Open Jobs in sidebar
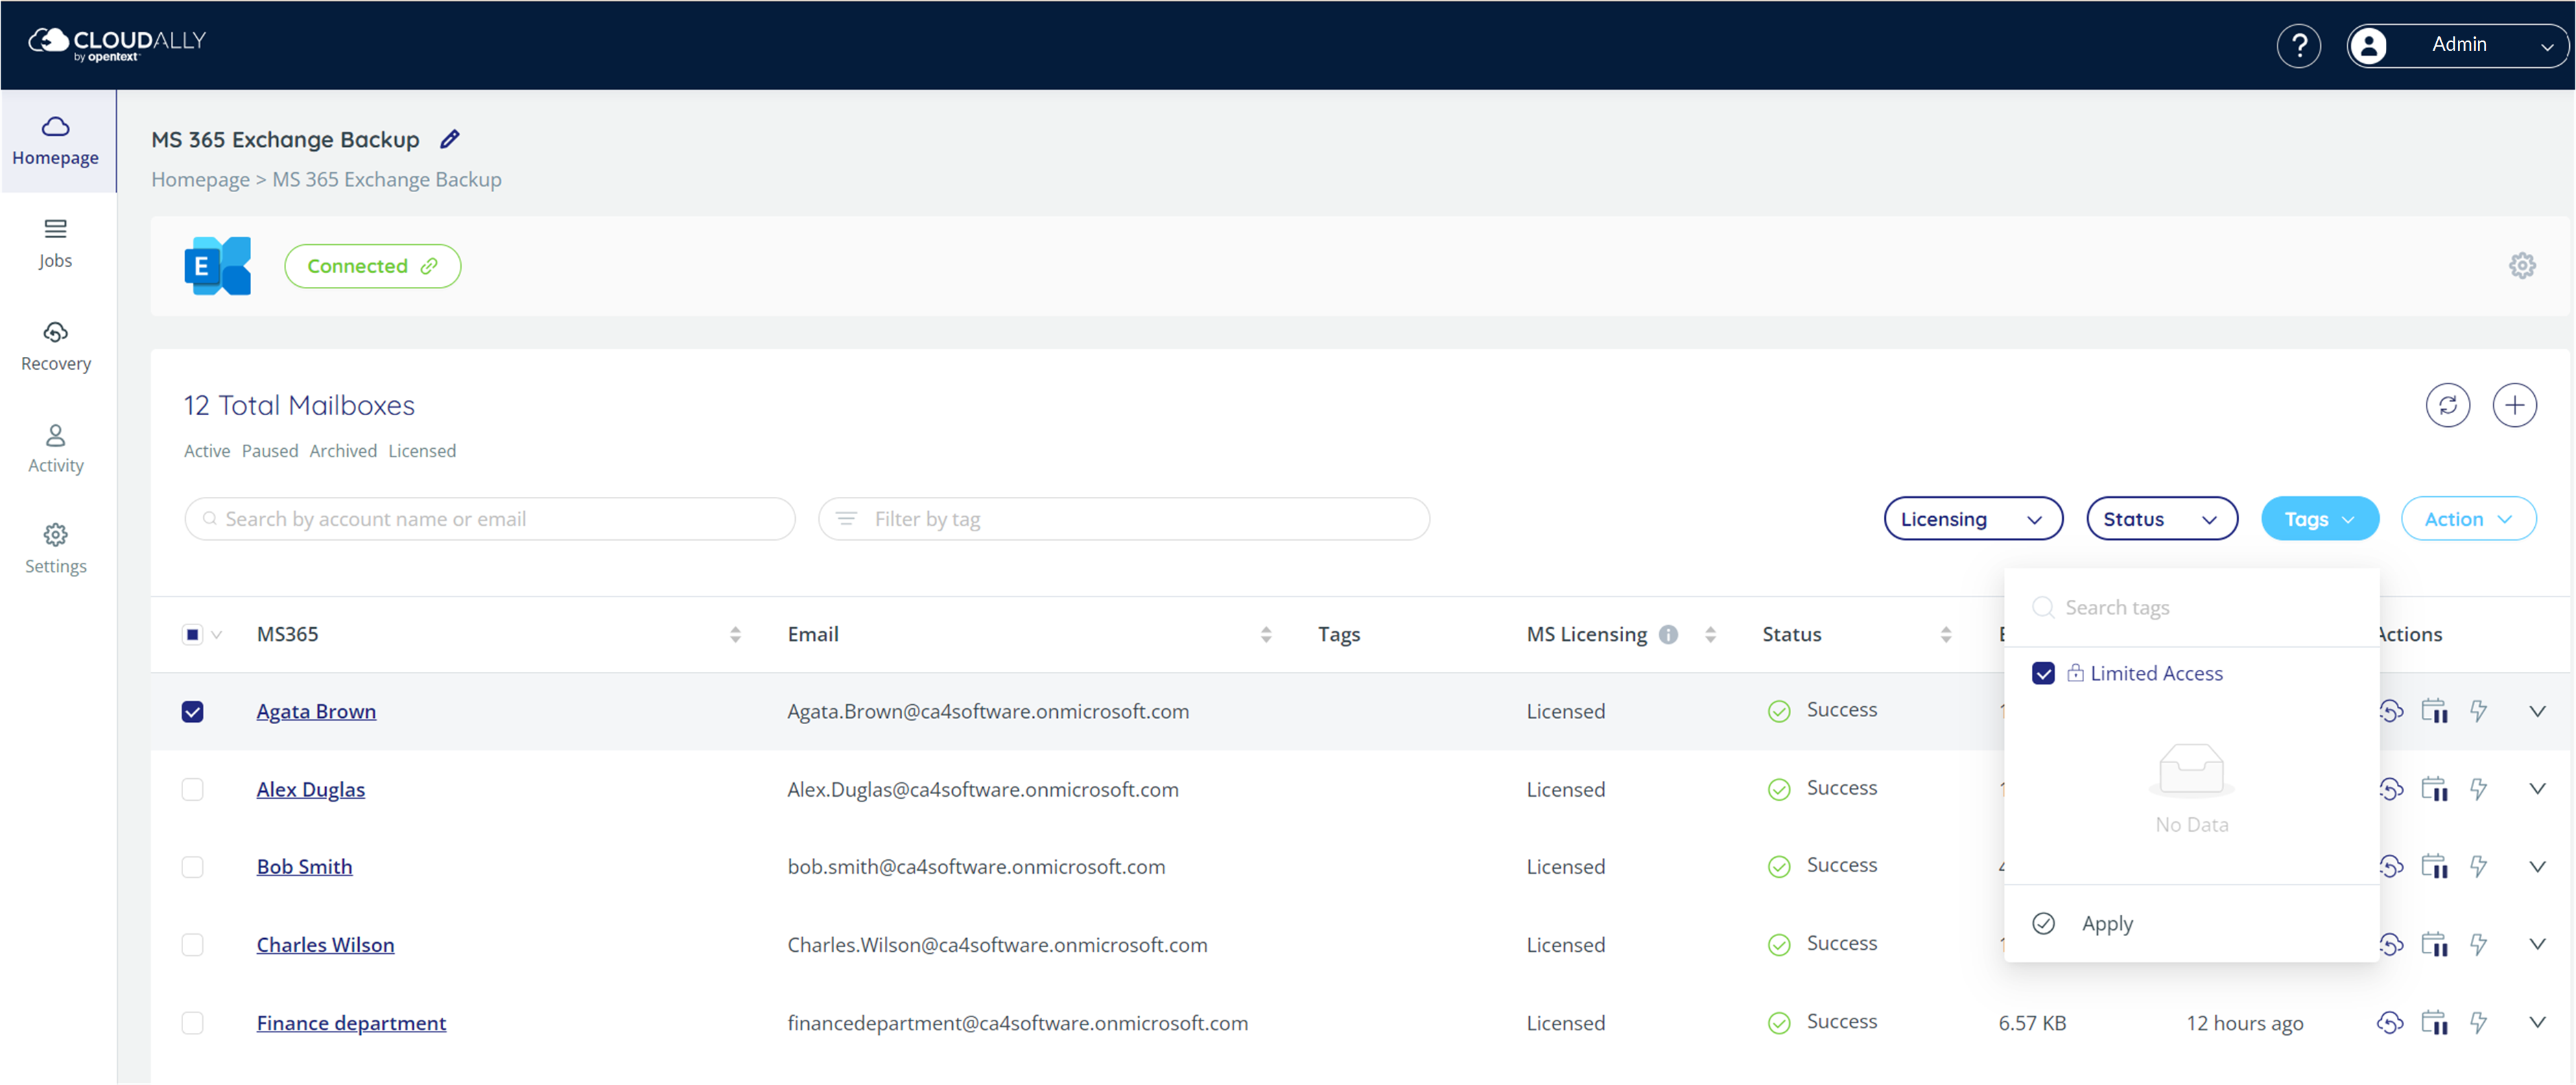Screen dimensions: 2576x1085 (56, 244)
